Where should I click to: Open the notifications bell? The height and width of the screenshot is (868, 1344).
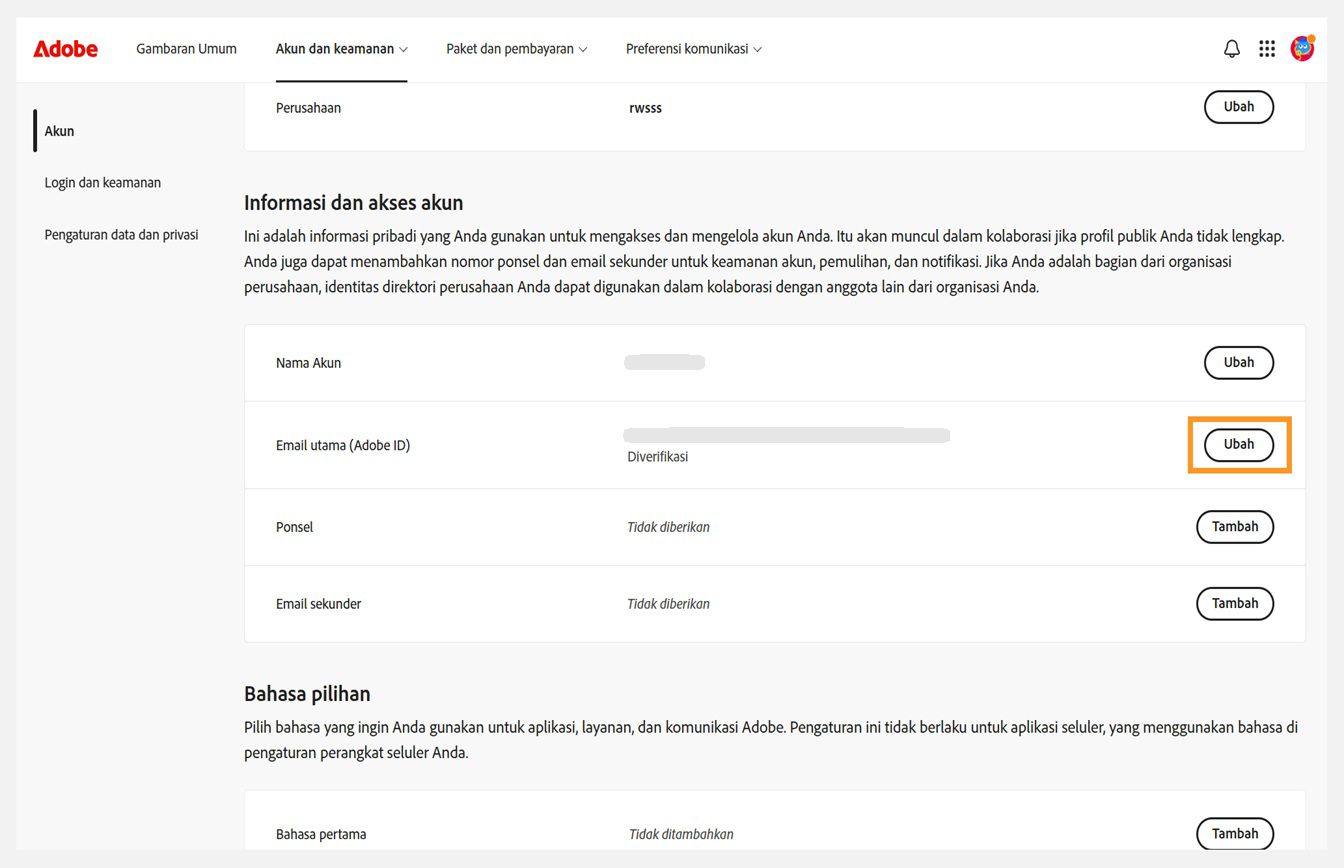[x=1231, y=48]
